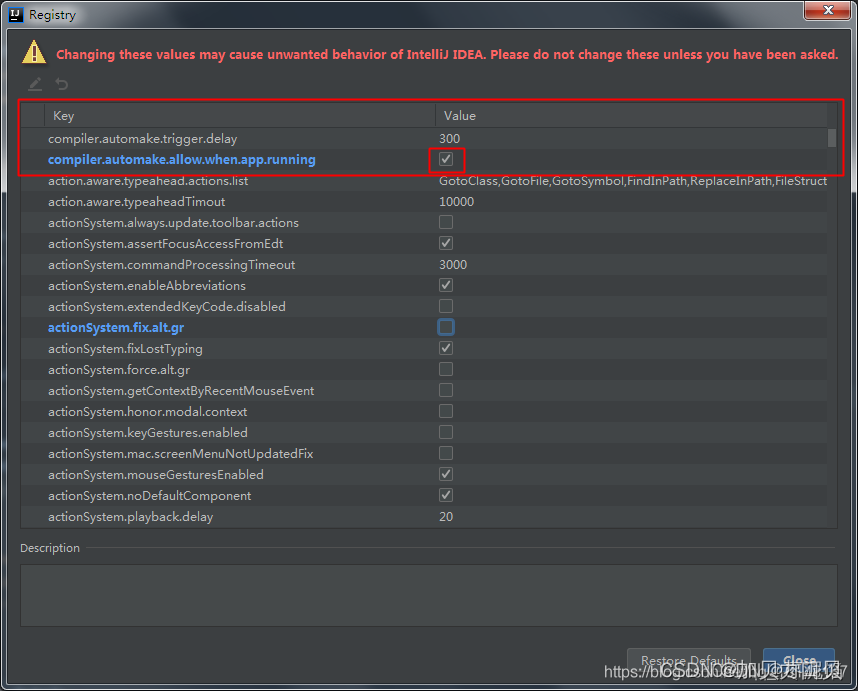Click inside the Description box
This screenshot has width=858, height=691.
[428, 595]
